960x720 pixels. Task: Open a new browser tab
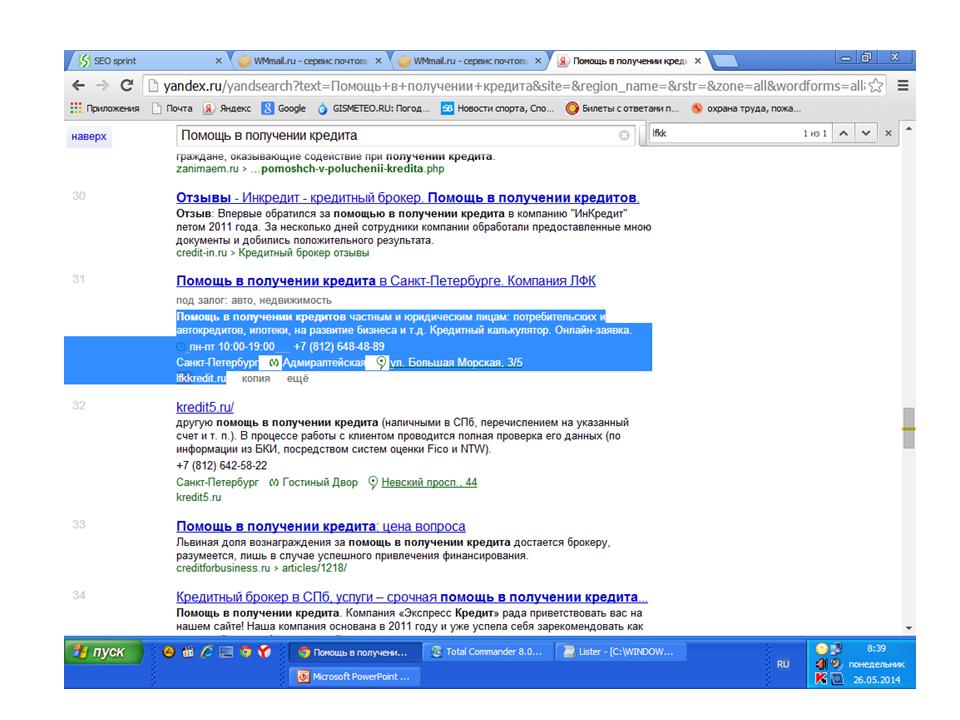point(726,61)
